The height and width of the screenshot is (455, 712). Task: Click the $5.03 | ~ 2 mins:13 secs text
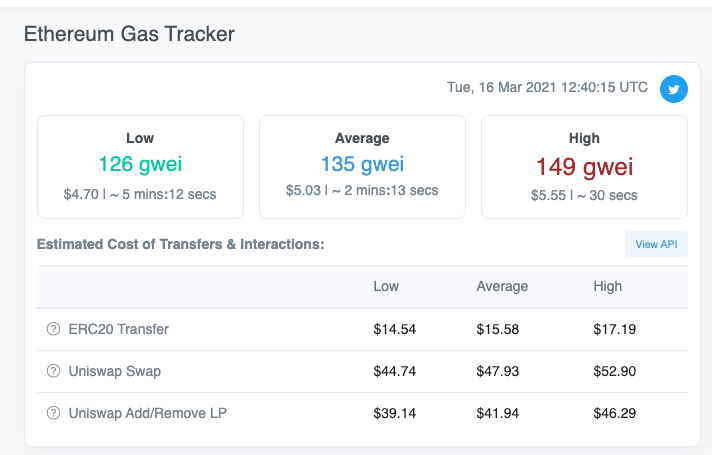pos(362,190)
